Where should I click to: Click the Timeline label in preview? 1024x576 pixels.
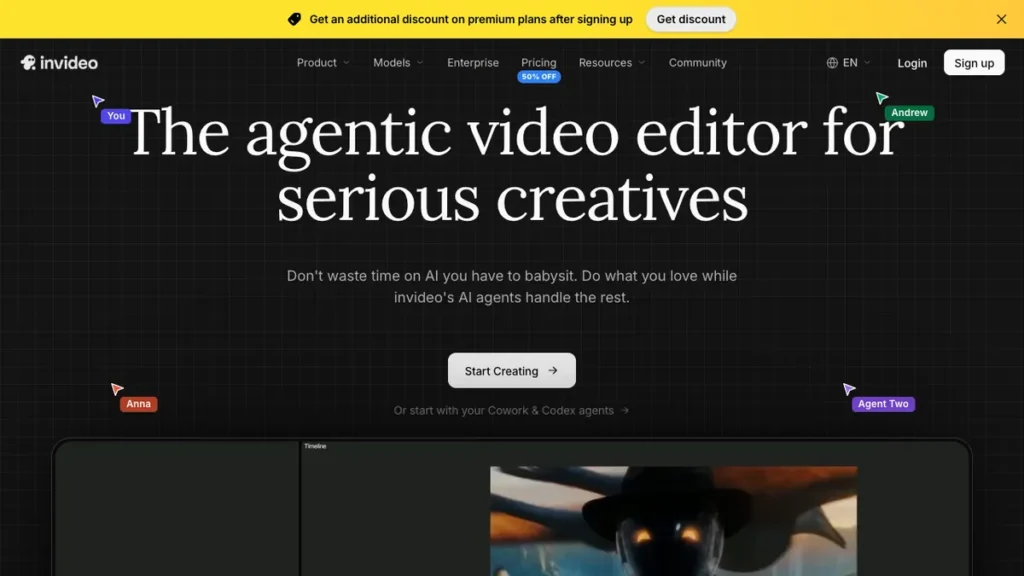click(315, 446)
